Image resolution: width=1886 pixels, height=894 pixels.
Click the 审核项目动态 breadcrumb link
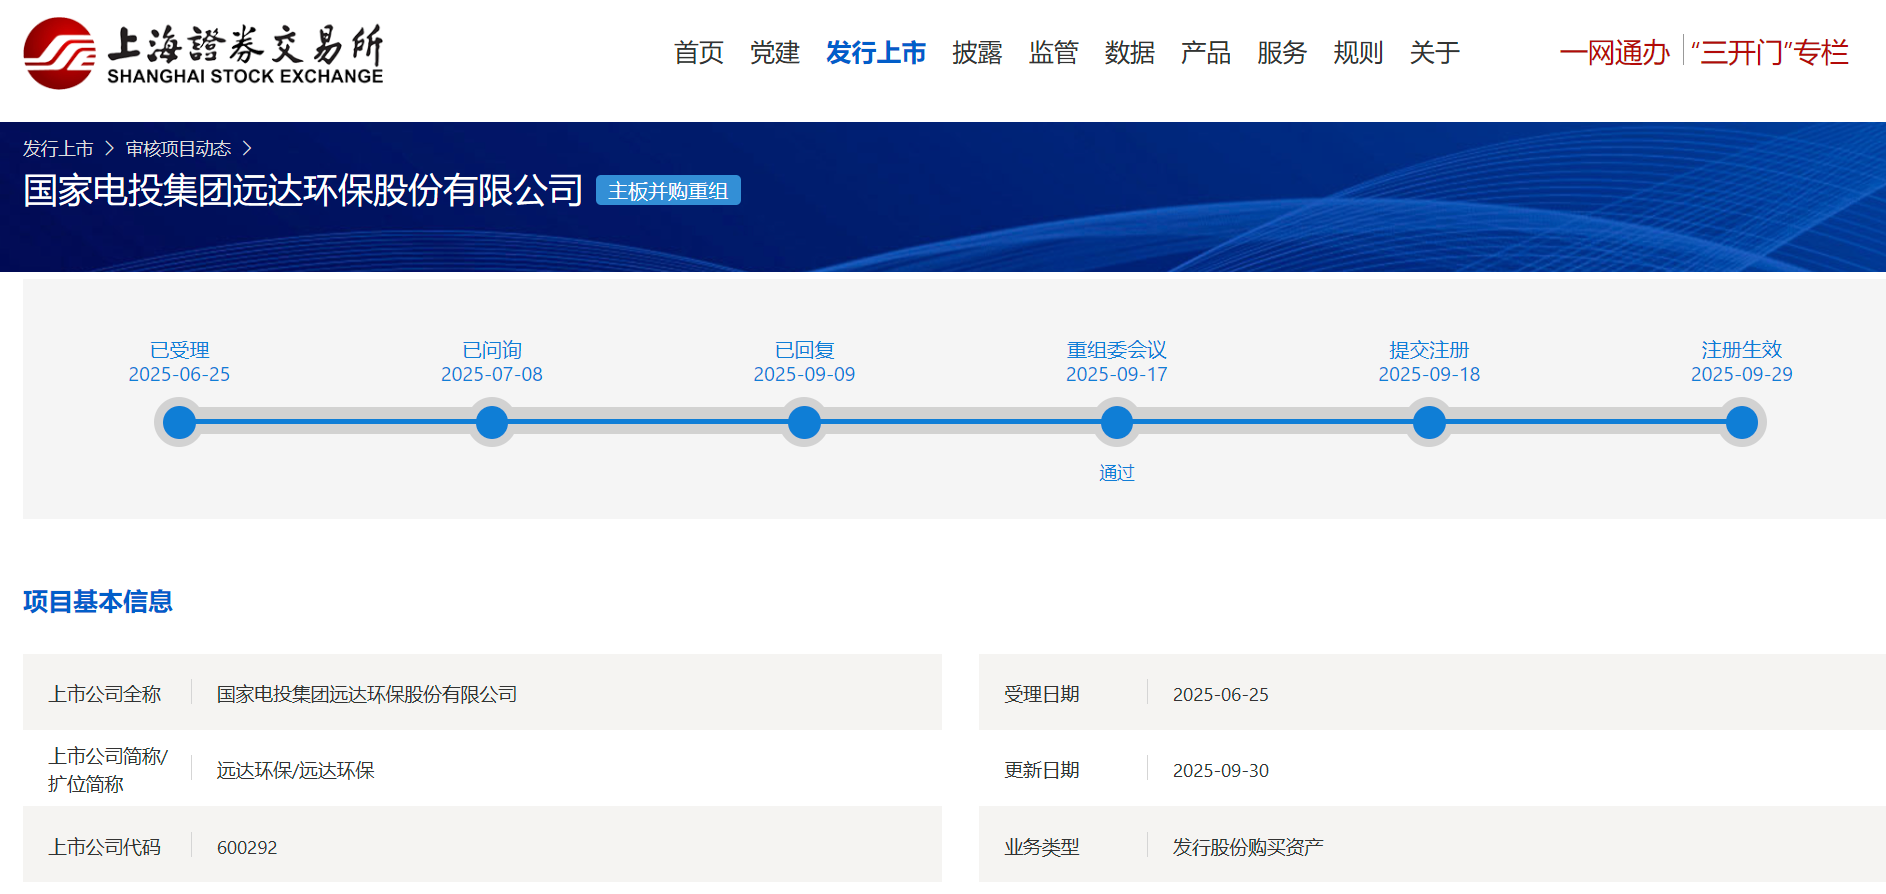[178, 148]
